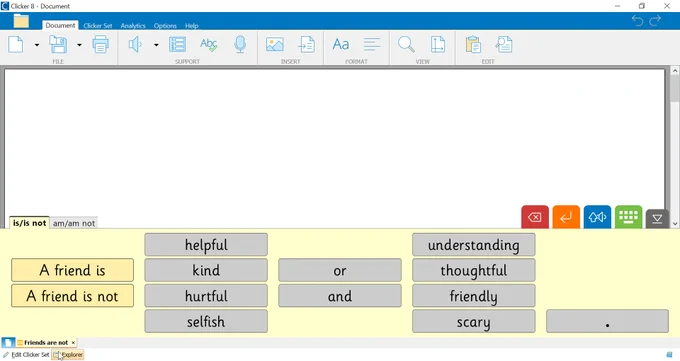This screenshot has height=361, width=680.
Task: Redo the last action
Action: [x=655, y=20]
